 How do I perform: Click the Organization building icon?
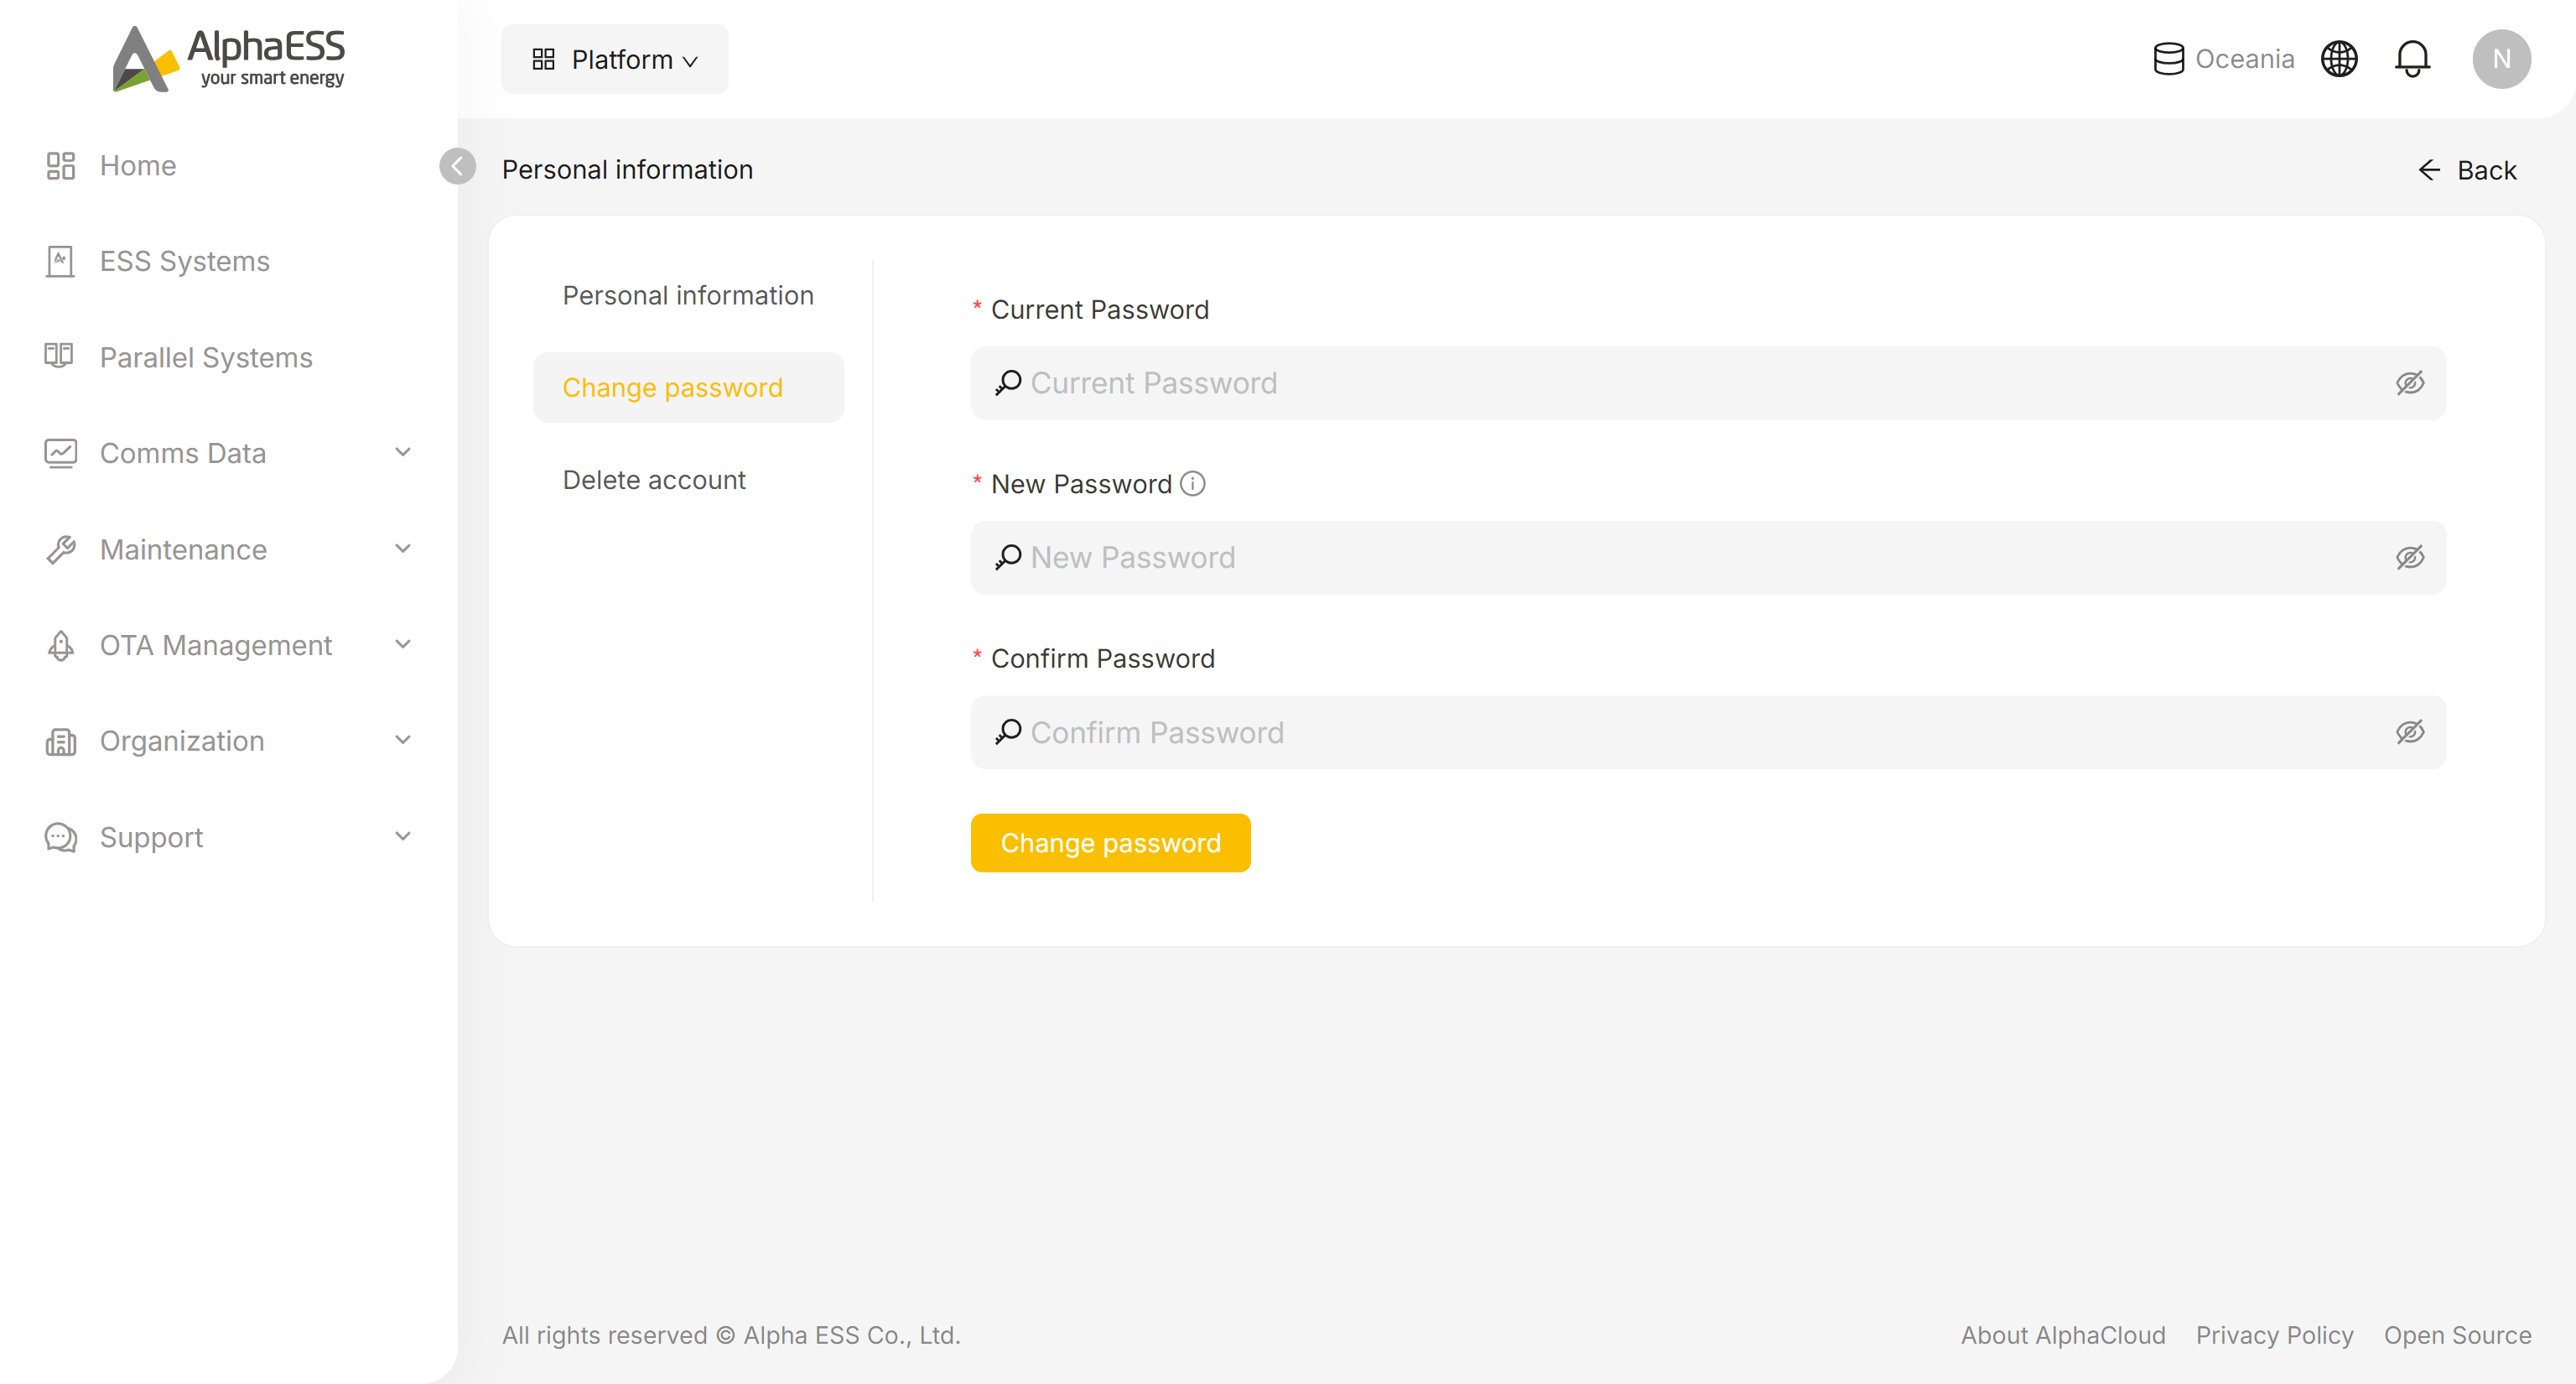point(61,741)
